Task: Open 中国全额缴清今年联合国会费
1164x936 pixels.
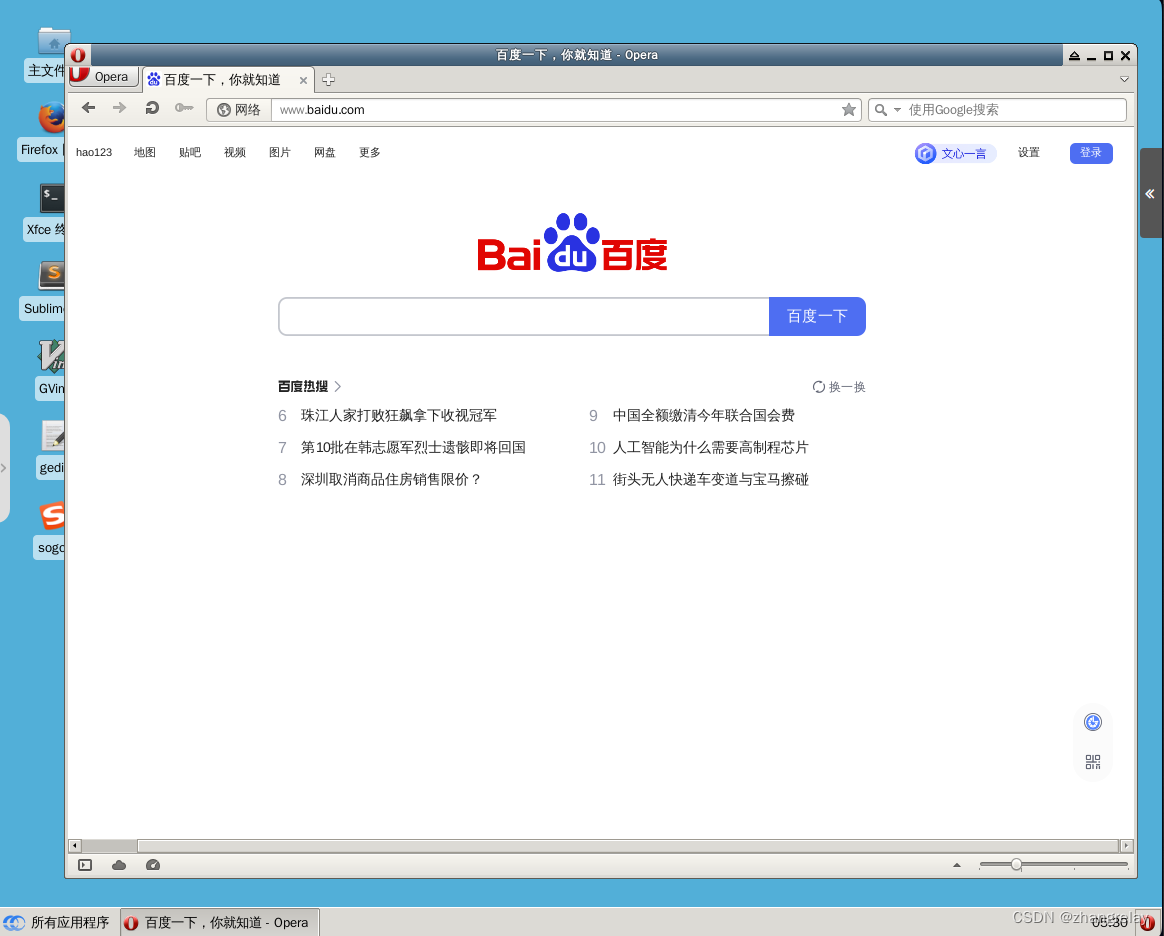Action: [704, 416]
